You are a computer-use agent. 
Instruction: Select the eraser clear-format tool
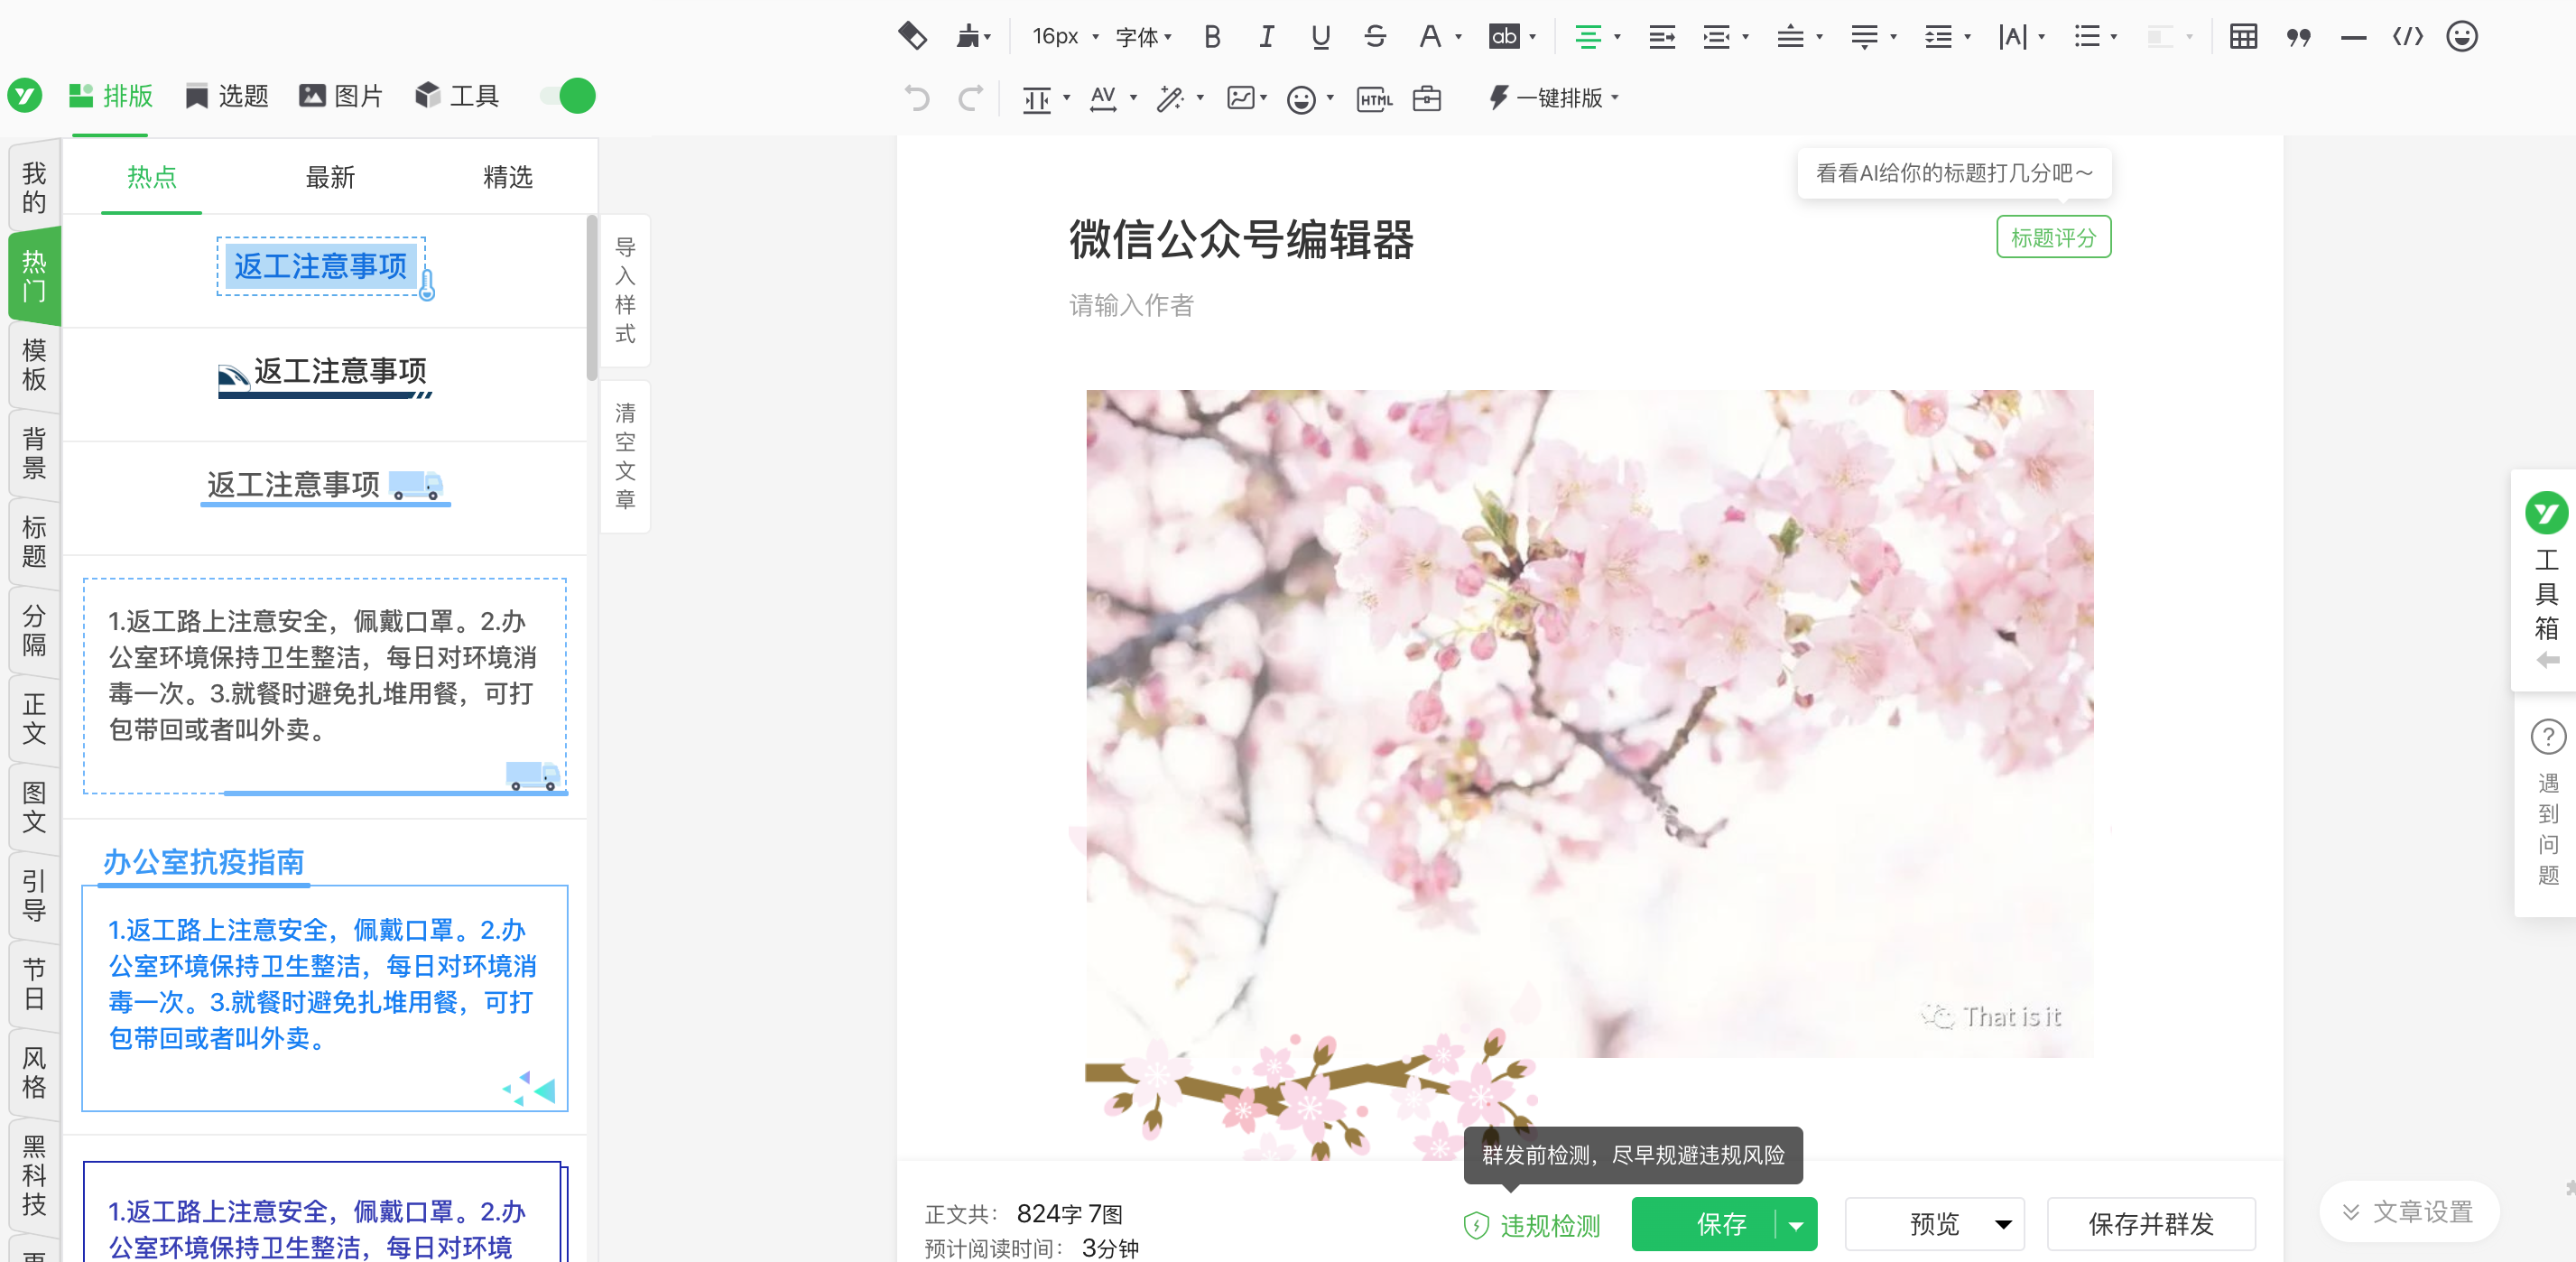coord(912,37)
